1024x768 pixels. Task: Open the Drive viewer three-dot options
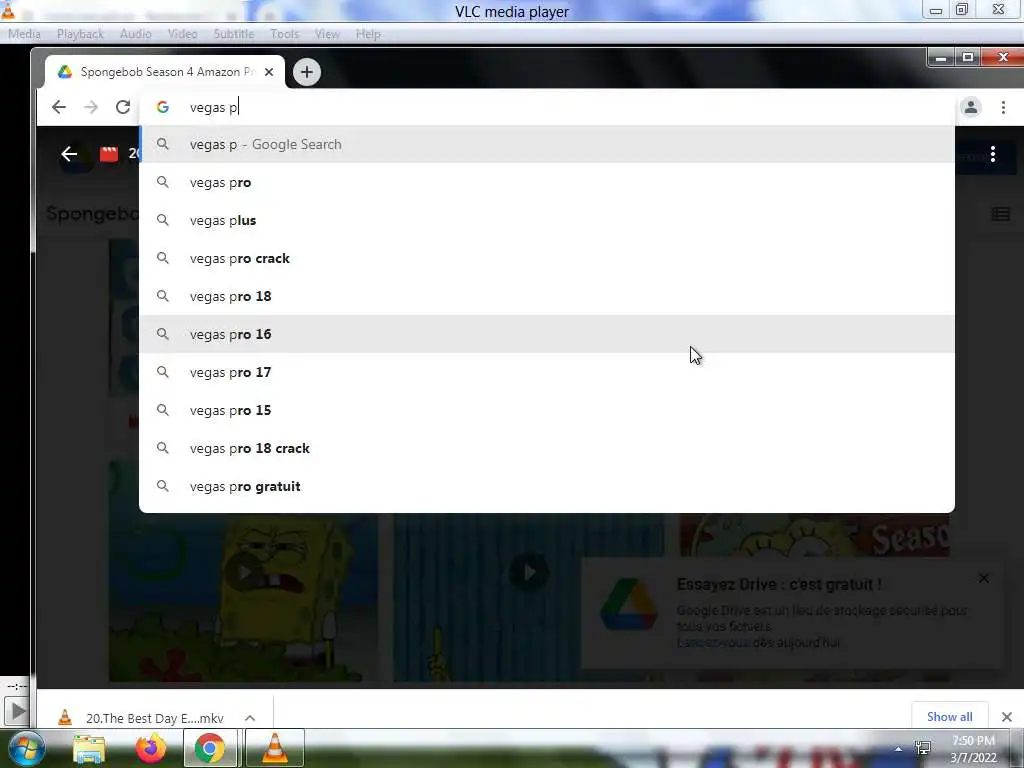click(993, 154)
